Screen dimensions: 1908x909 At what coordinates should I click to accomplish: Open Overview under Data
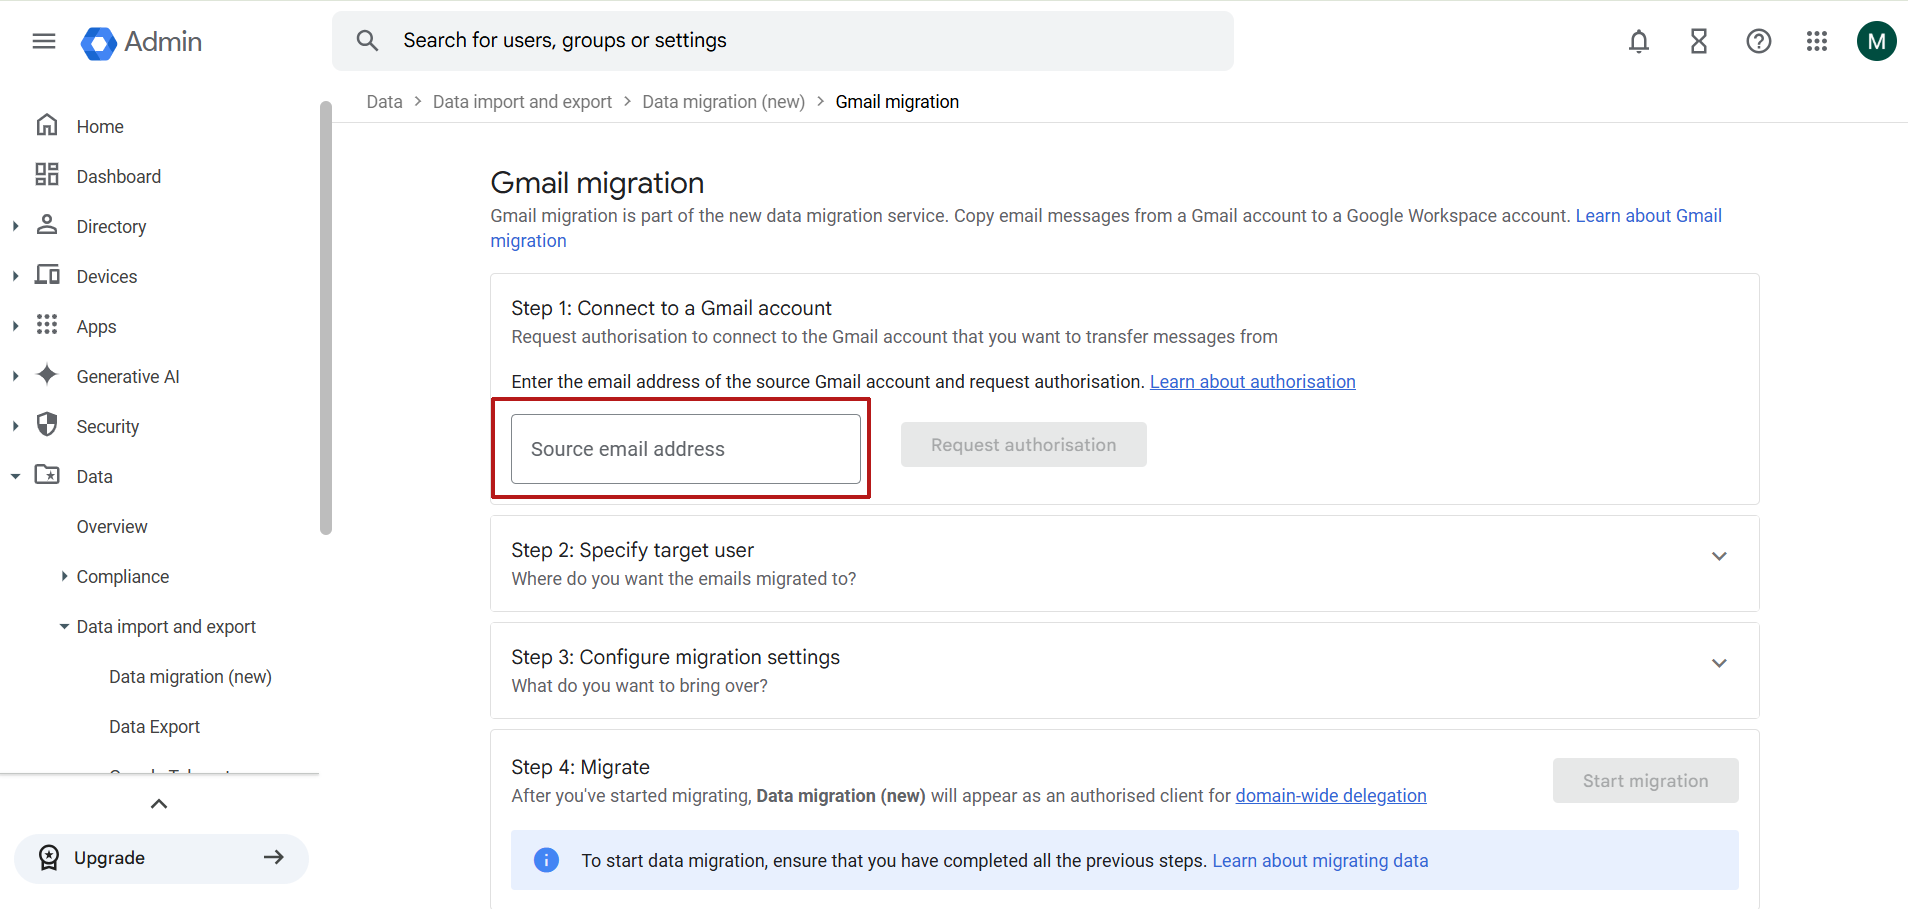(x=112, y=527)
